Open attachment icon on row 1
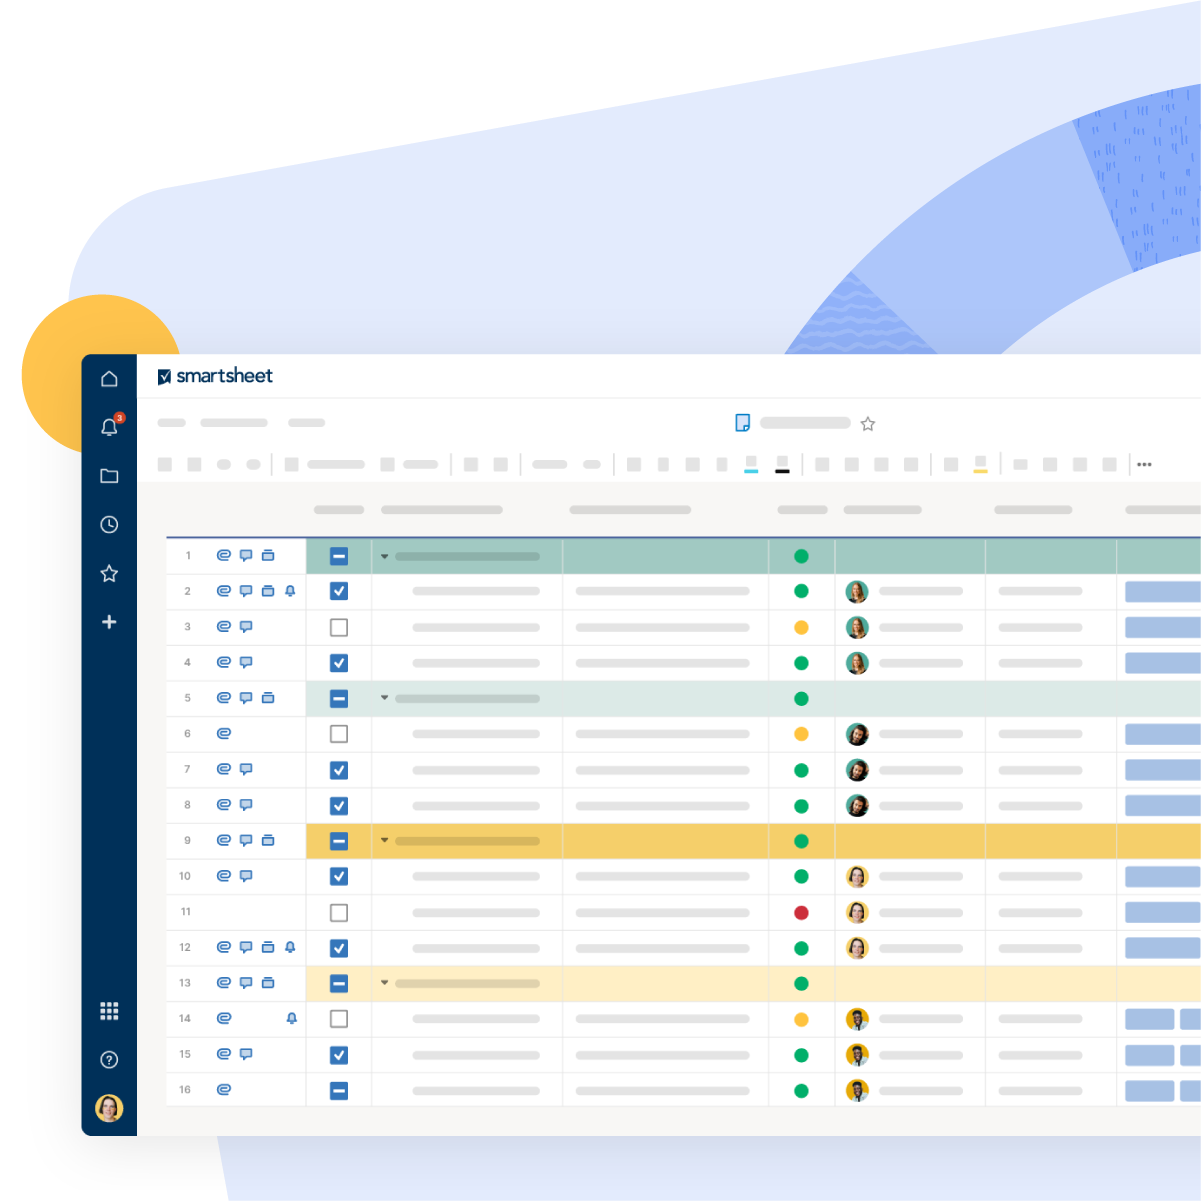Screen dimensions: 1201x1201 click(x=224, y=555)
